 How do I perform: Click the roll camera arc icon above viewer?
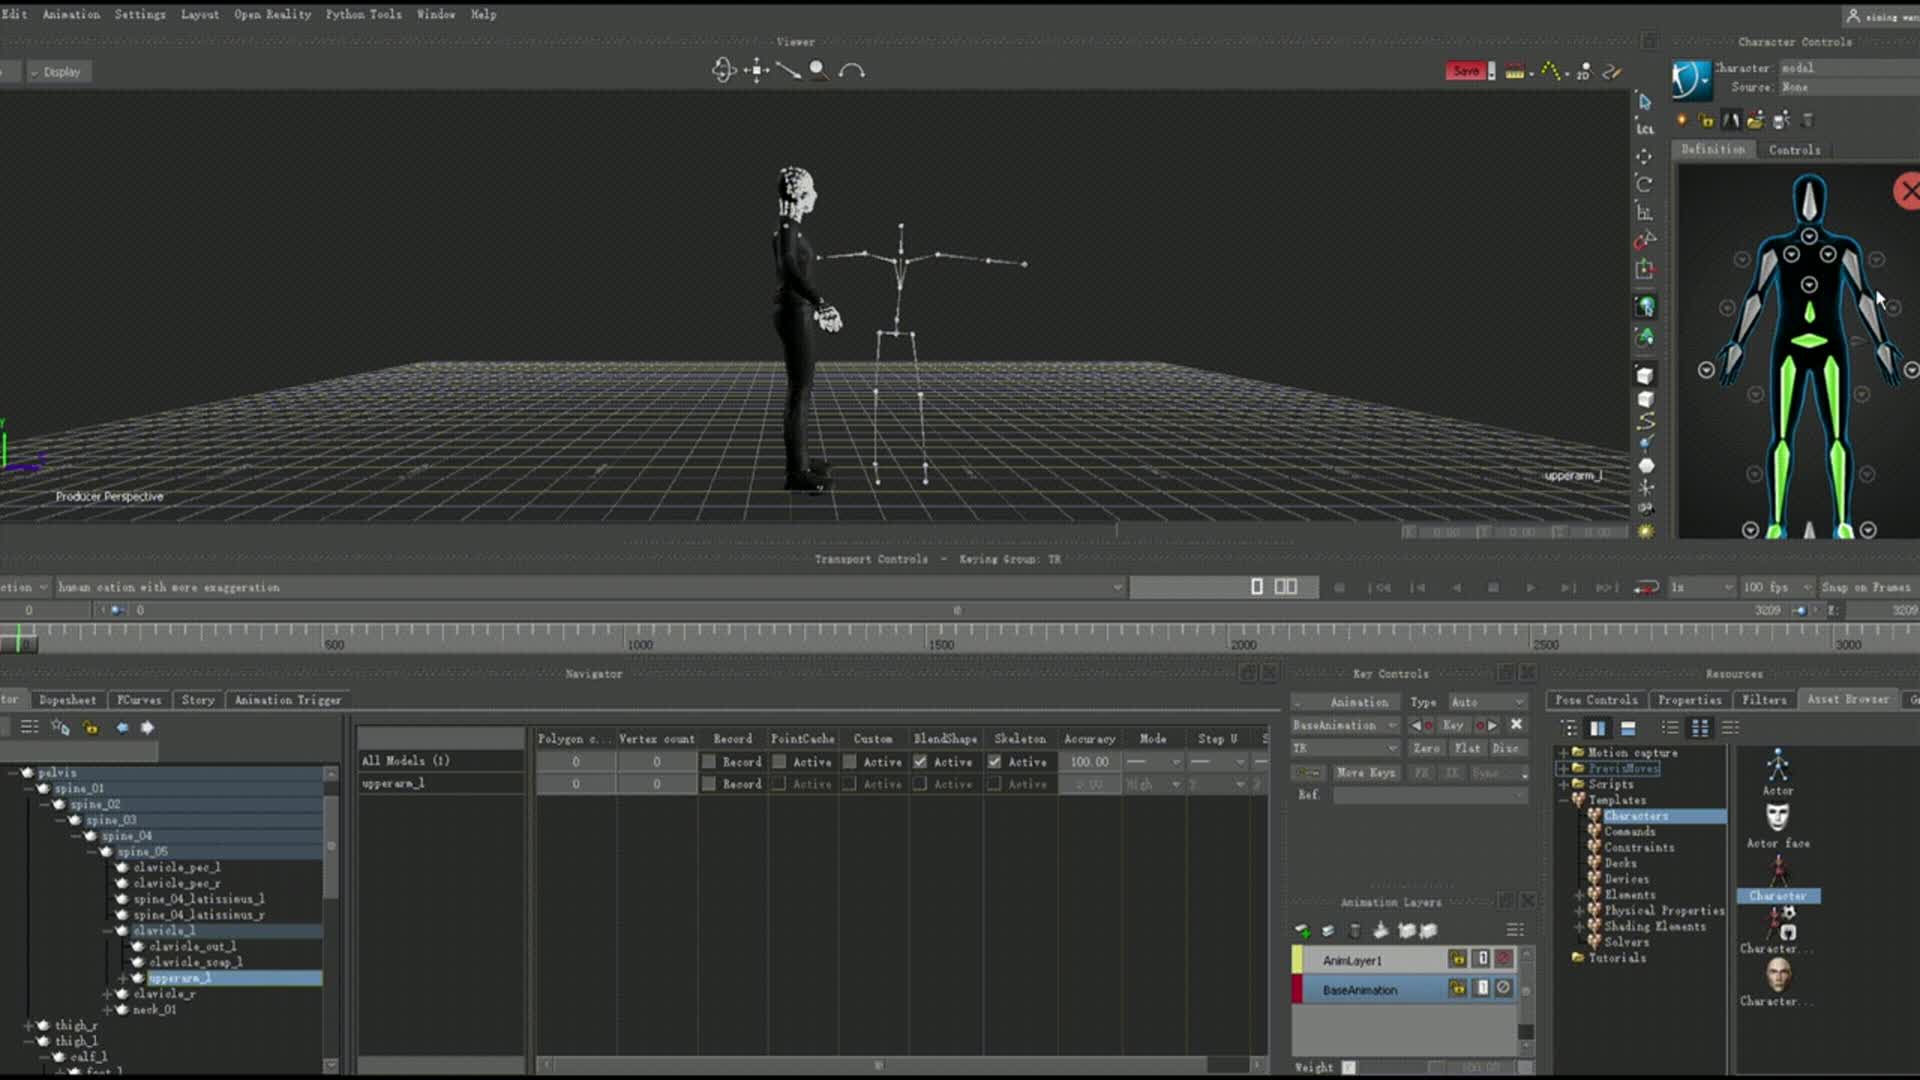(x=852, y=70)
